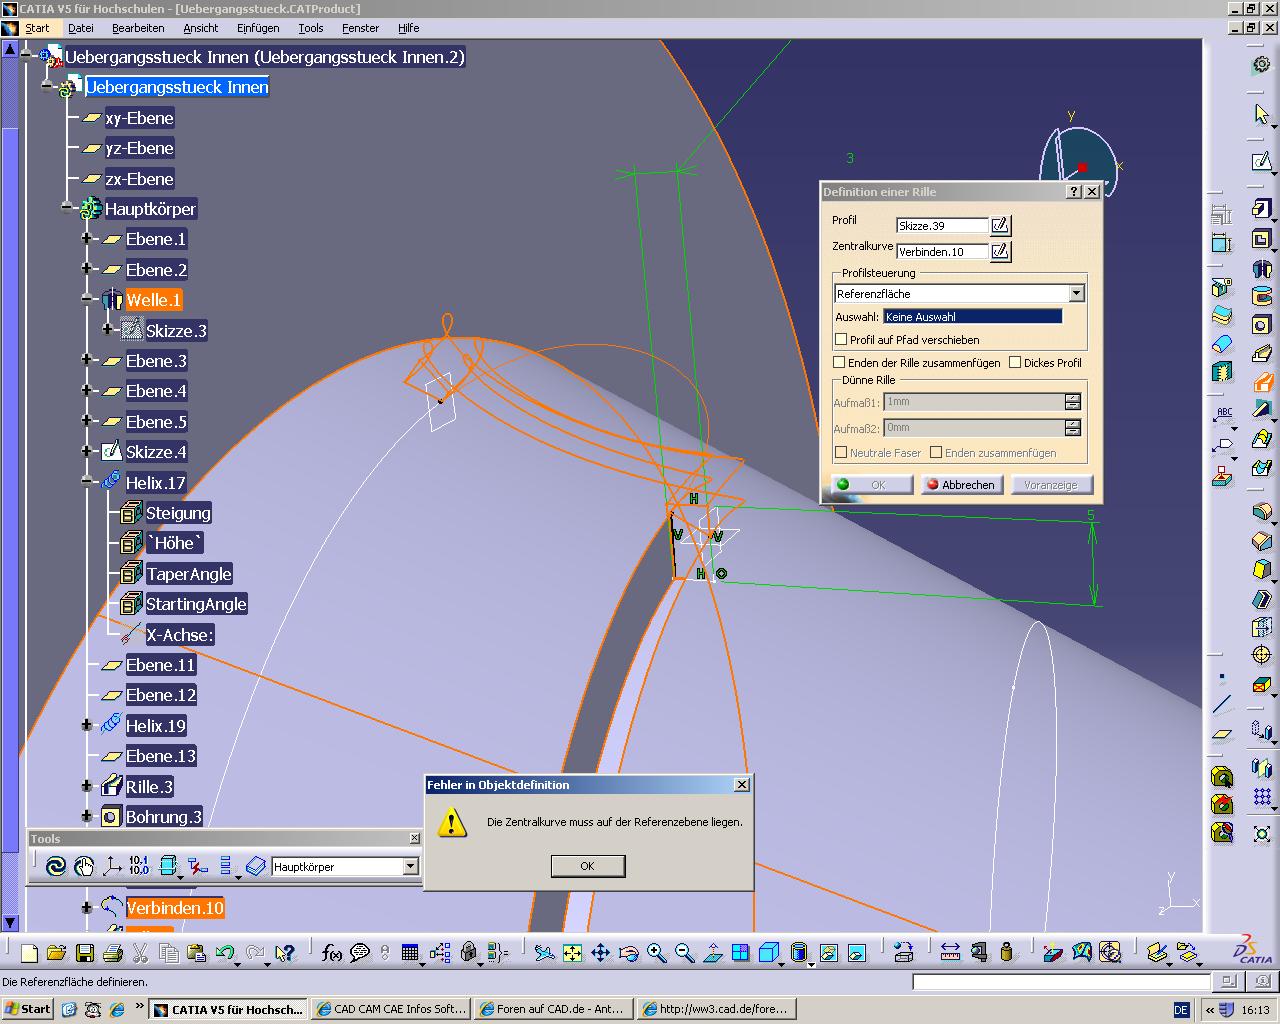Enable the 'Dickes Profil' checkbox
1280x1024 pixels.
tap(1015, 362)
